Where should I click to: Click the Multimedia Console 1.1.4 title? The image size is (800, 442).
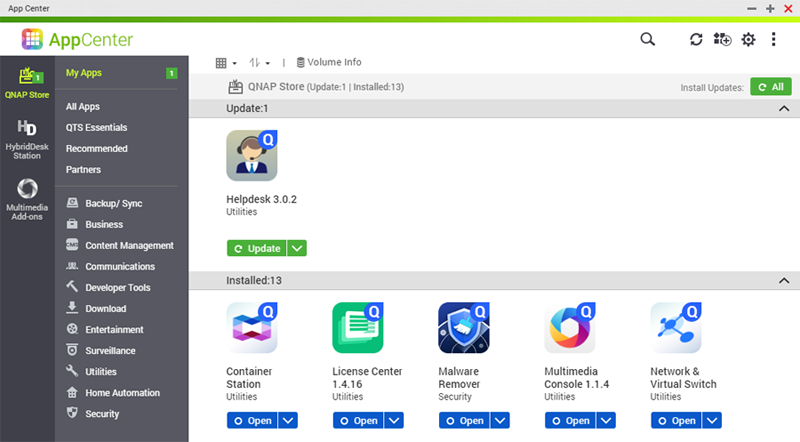click(577, 378)
